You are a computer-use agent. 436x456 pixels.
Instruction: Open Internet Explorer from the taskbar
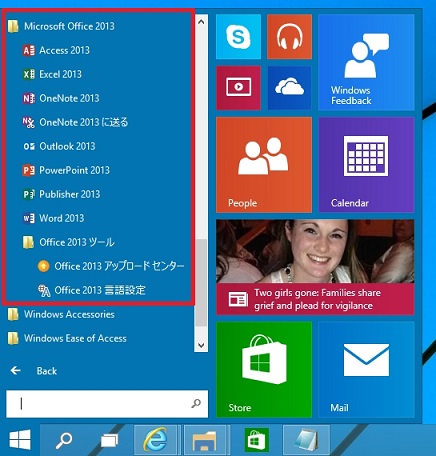click(x=155, y=440)
